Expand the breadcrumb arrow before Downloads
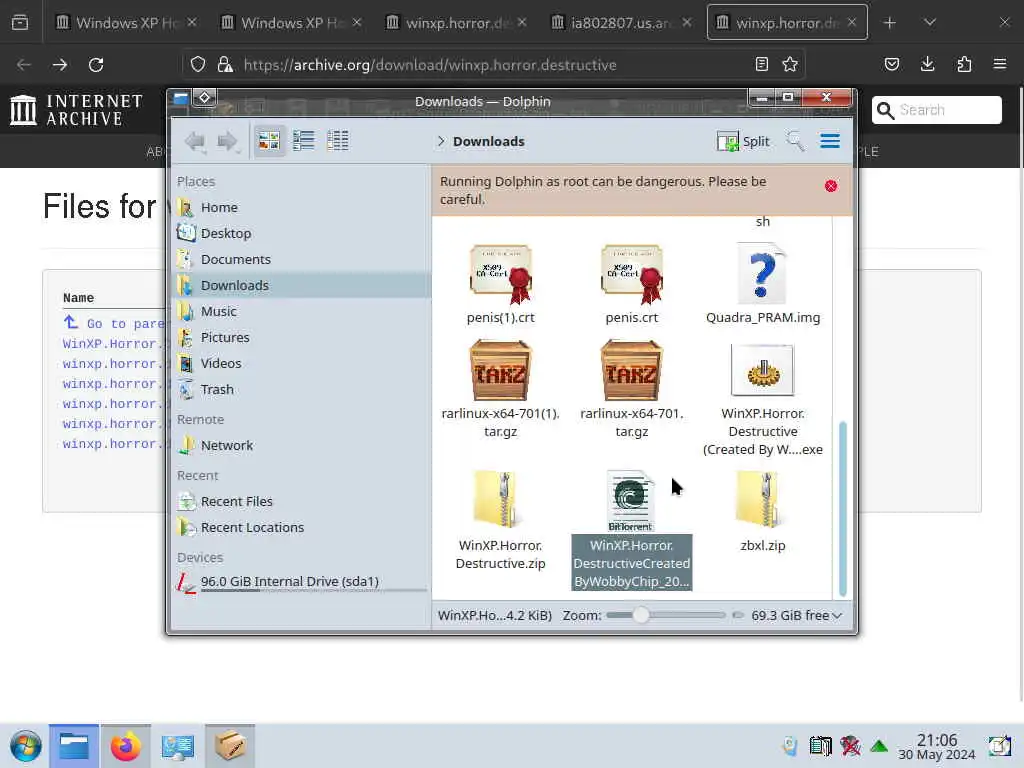The image size is (1024, 768). point(441,141)
